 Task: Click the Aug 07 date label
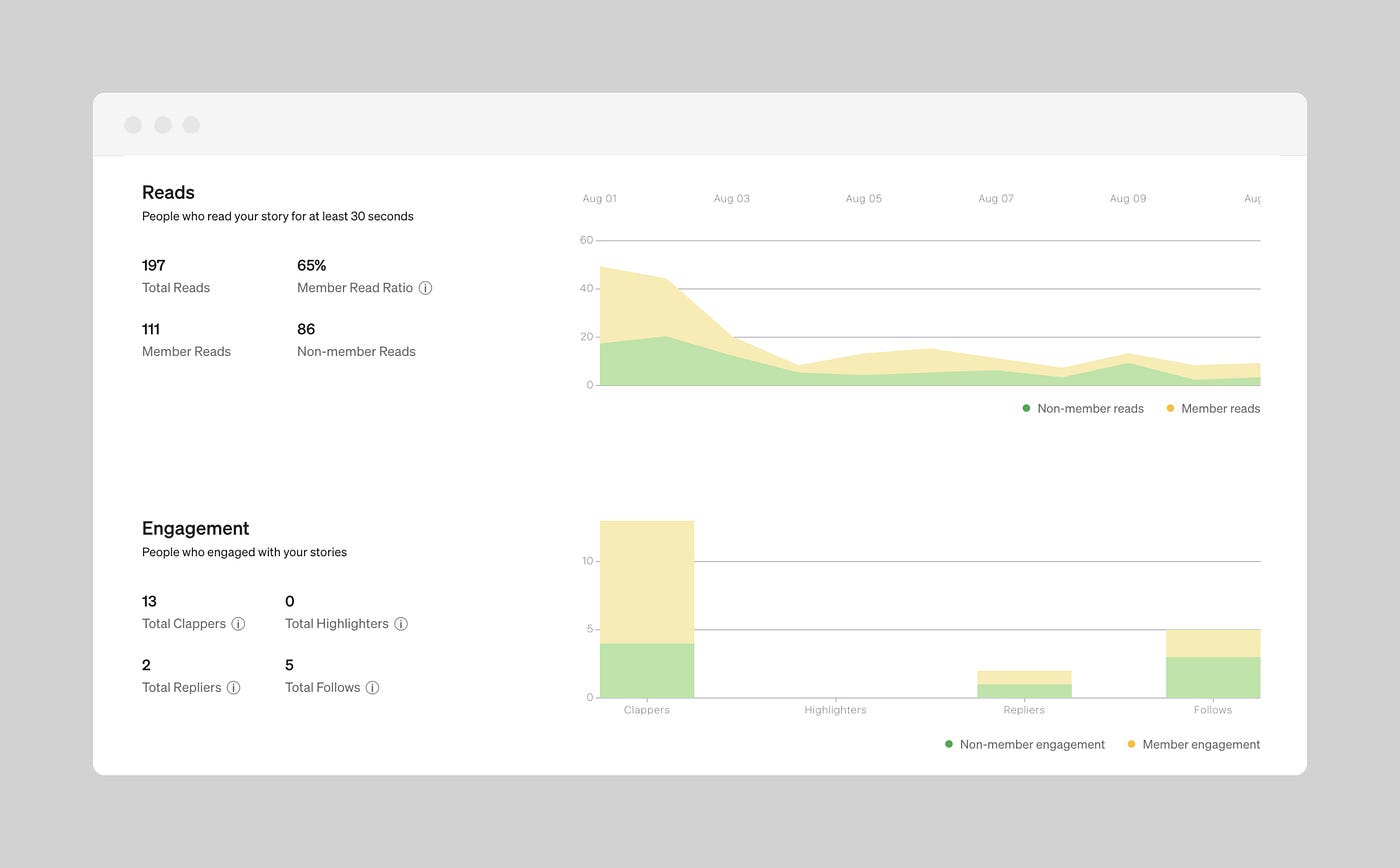pyautogui.click(x=996, y=199)
